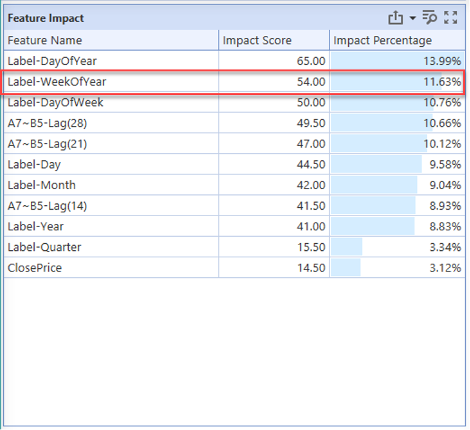The height and width of the screenshot is (430, 470).
Task: Select the Label-Year feature row
Action: coord(235,226)
